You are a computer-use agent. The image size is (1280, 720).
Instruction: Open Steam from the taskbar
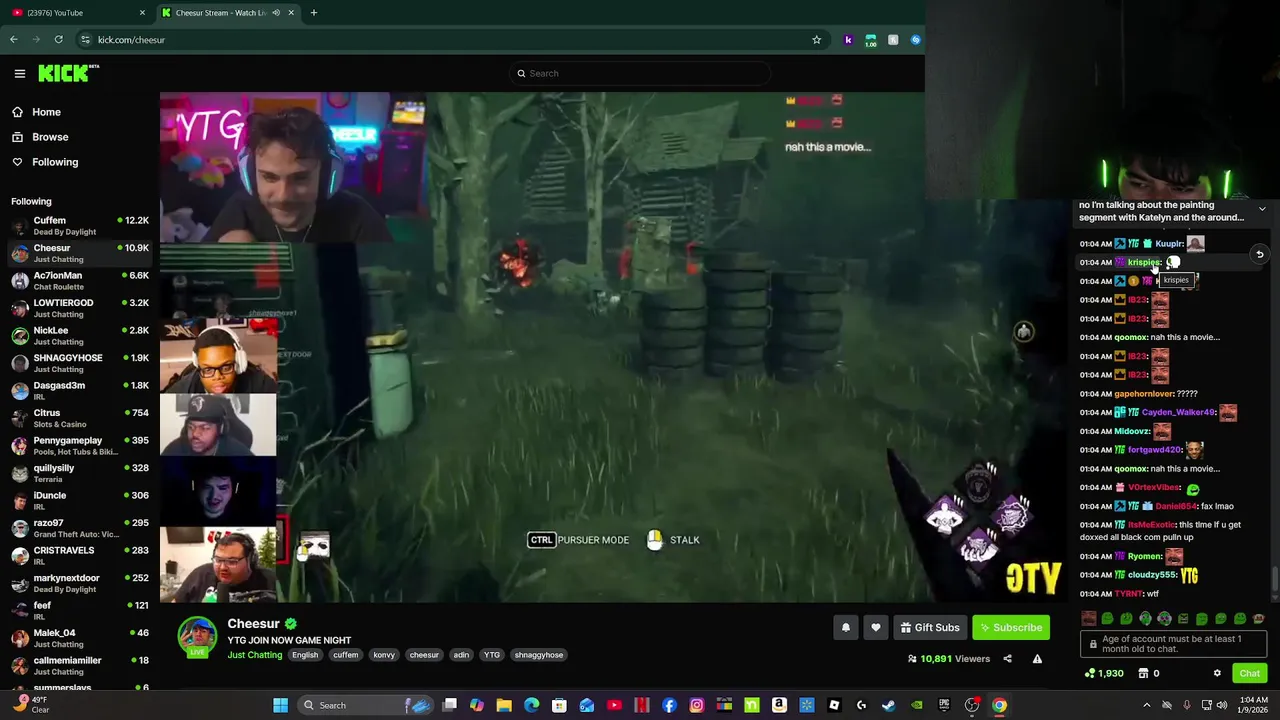coord(889,705)
